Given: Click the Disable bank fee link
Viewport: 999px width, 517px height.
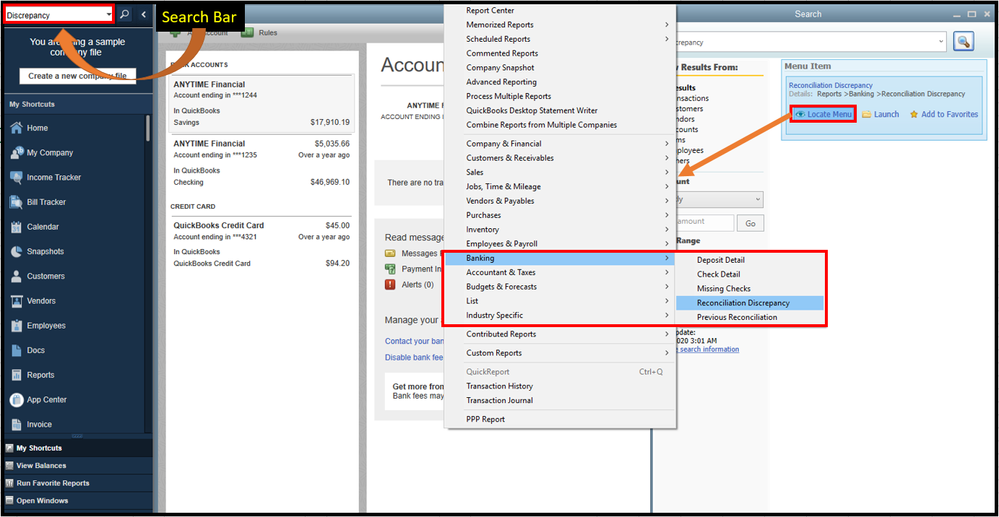Looking at the screenshot, I should [x=413, y=358].
